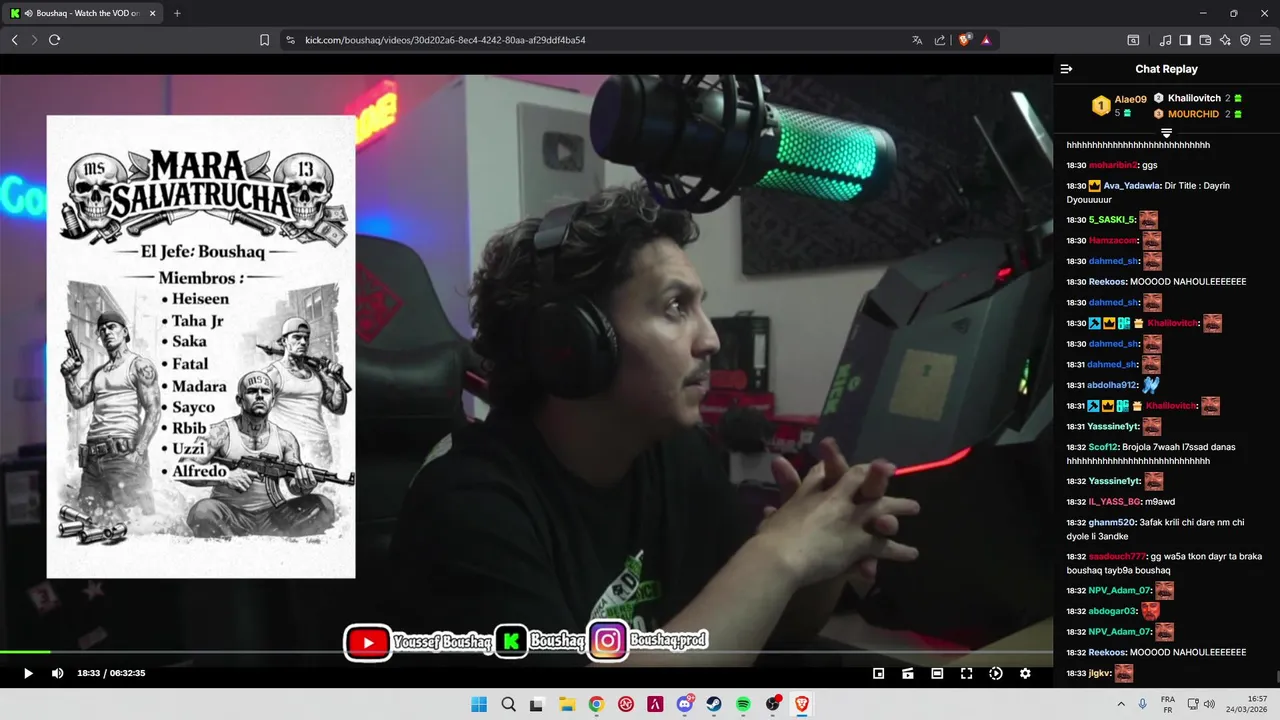Open Steam from taskbar
The image size is (1280, 720).
tap(714, 704)
